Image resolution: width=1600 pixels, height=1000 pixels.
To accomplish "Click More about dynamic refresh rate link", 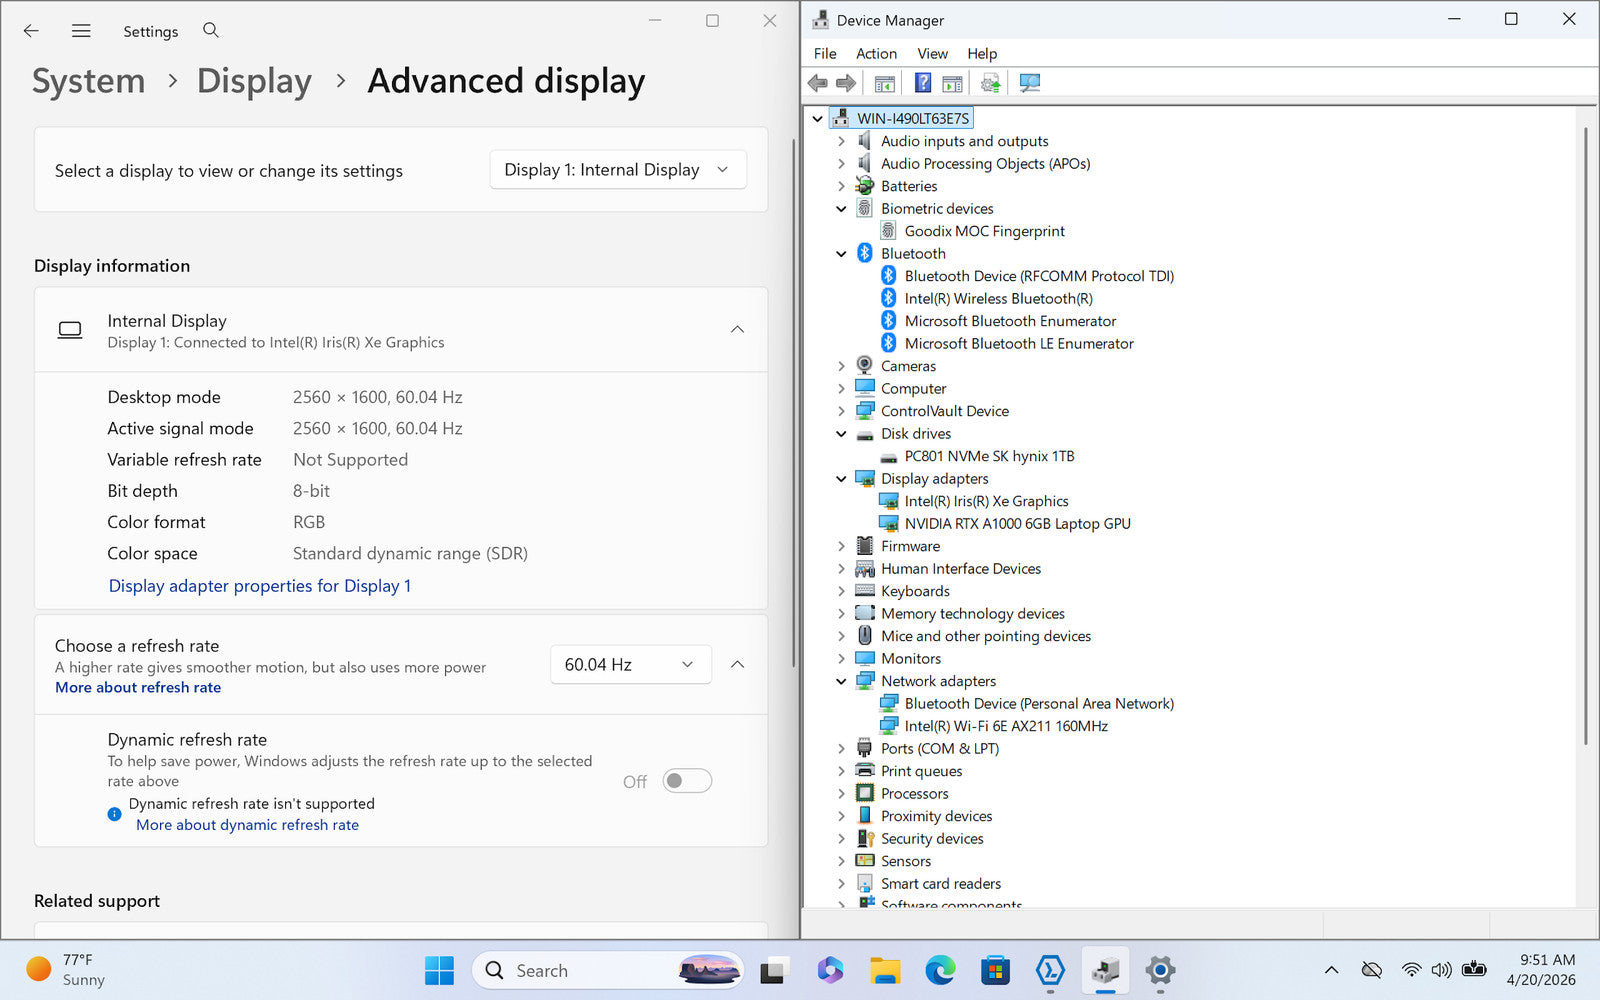I will (247, 825).
